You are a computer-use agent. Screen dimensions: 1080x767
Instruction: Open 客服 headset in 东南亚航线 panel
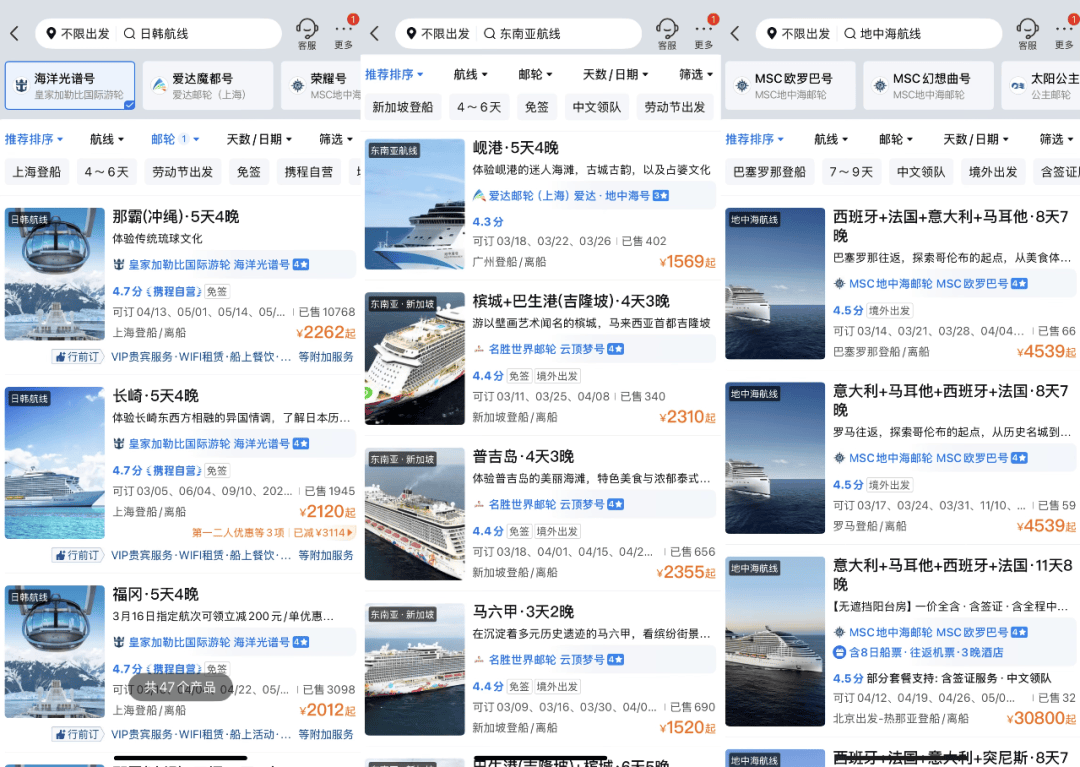pyautogui.click(x=667, y=32)
